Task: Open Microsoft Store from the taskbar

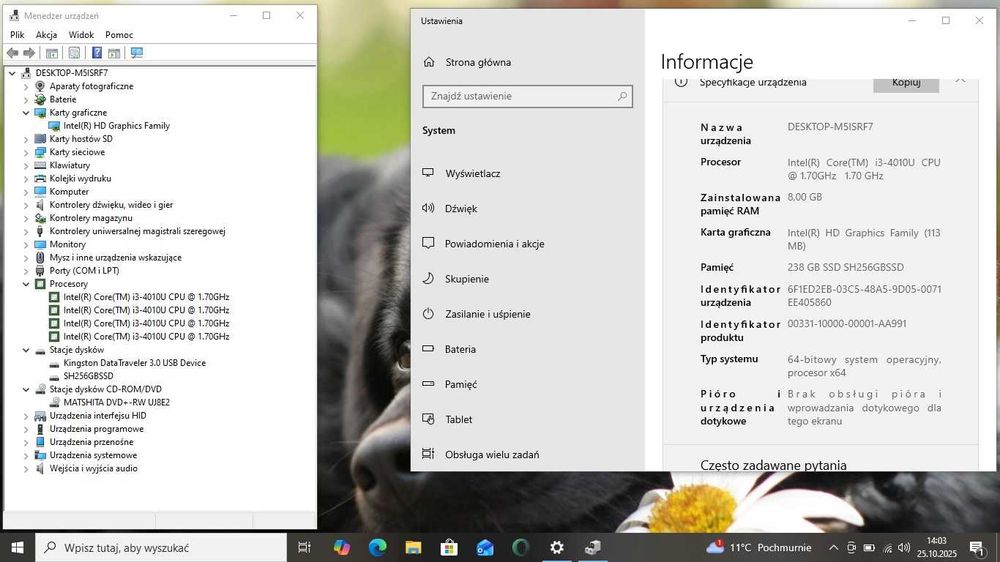Action: [449, 547]
